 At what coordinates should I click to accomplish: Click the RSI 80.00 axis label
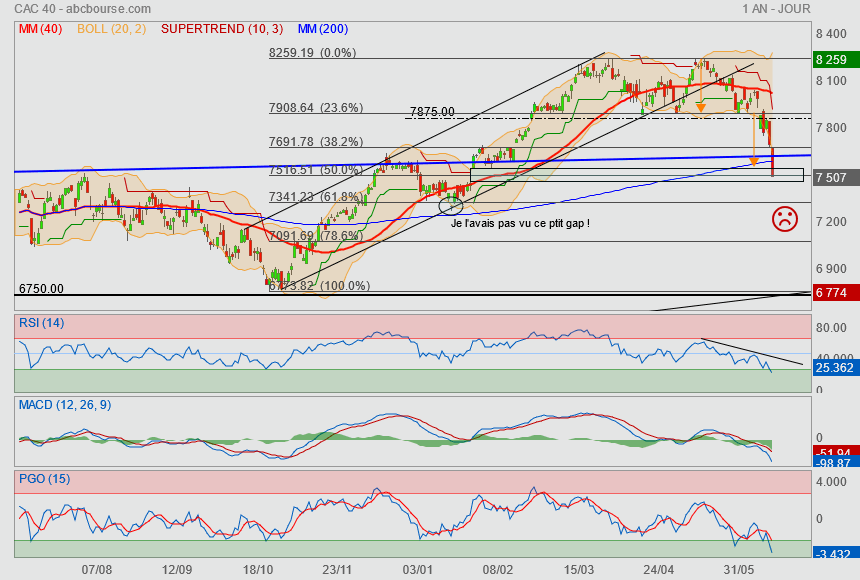(831, 328)
